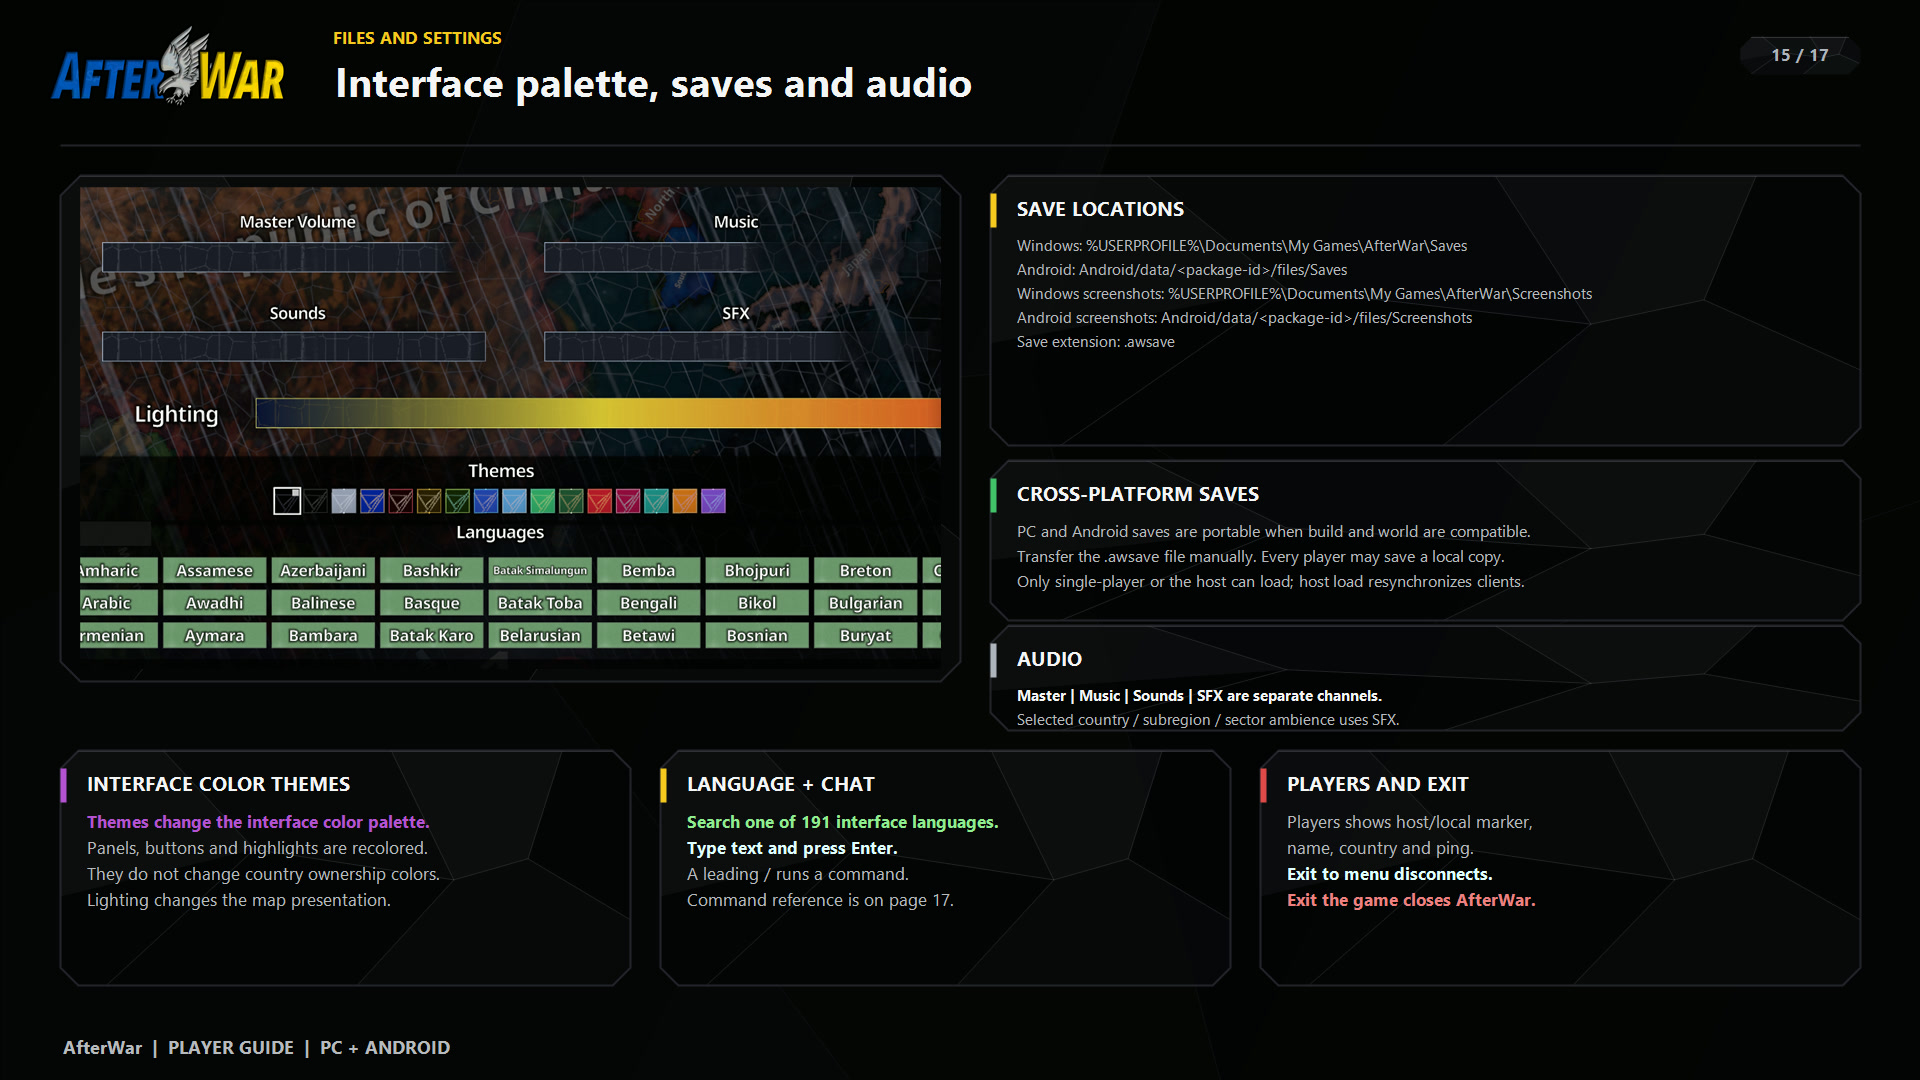Set language to Awadhi
Screen dimensions: 1920x1080
pyautogui.click(x=215, y=603)
